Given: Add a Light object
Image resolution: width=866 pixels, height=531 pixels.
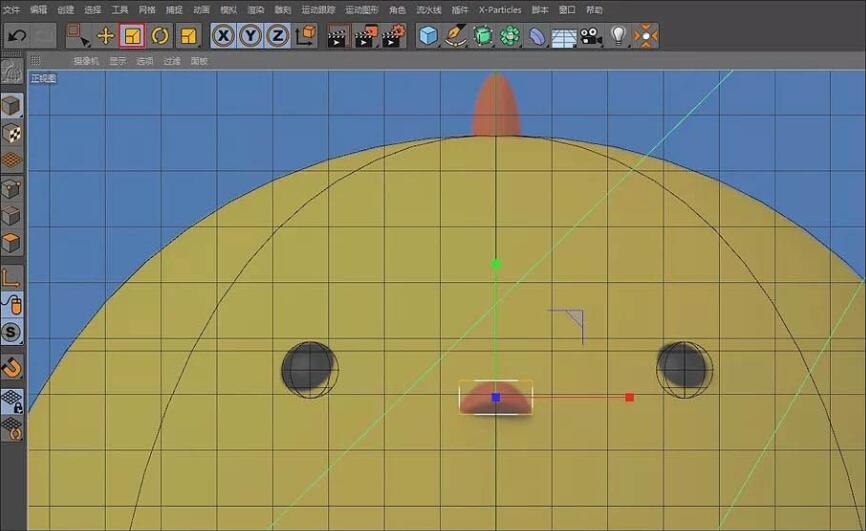Looking at the screenshot, I should tap(619, 36).
